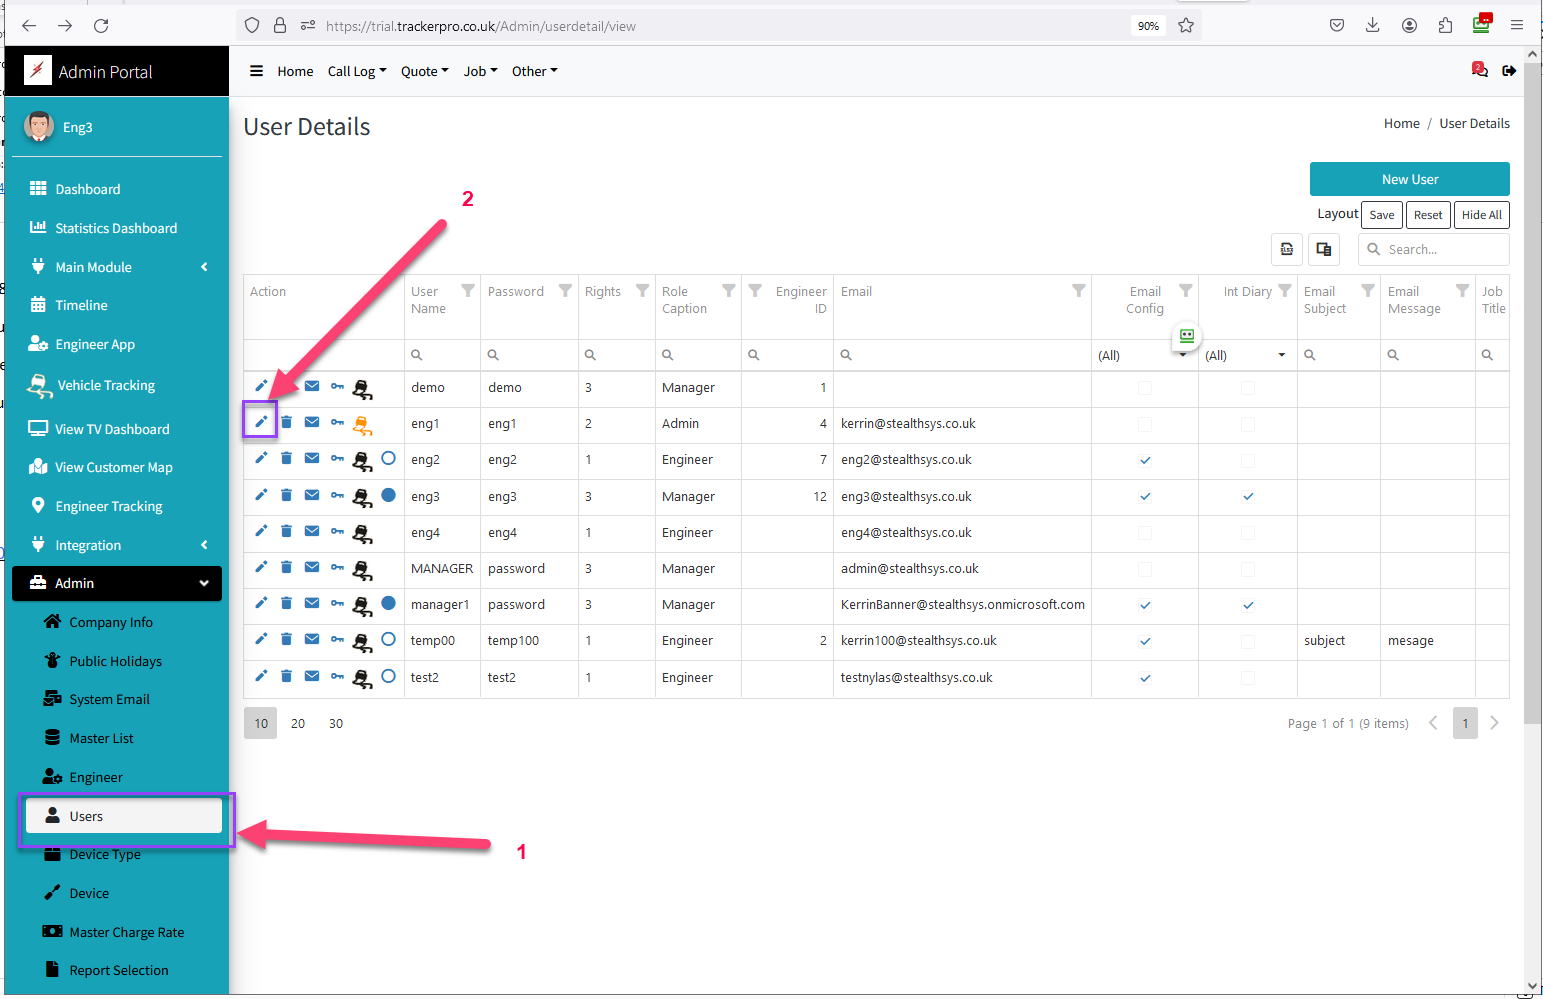Viewport: 1543px width, 999px height.
Task: Toggle Email Config checkbox for temp00
Action: coord(1145,641)
